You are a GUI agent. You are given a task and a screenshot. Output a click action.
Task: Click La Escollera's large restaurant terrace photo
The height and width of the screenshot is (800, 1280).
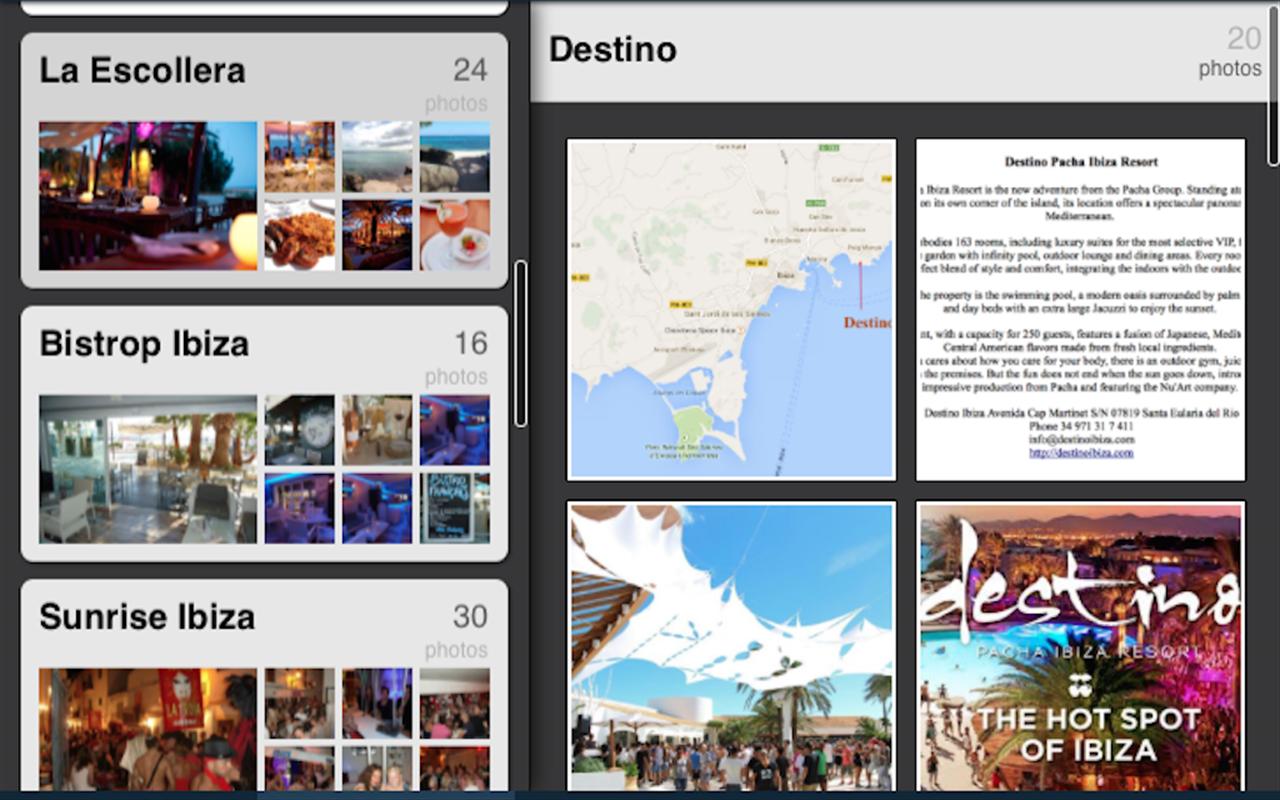coord(148,196)
